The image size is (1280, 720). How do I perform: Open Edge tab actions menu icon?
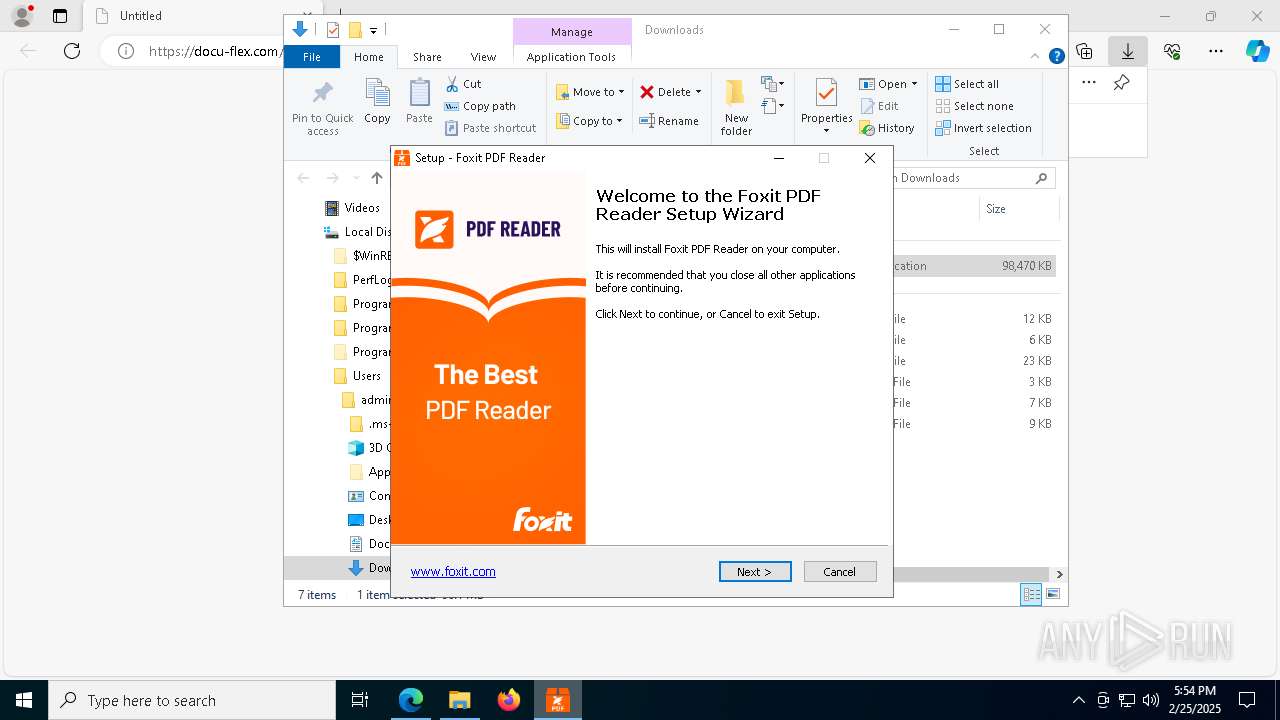[60, 16]
